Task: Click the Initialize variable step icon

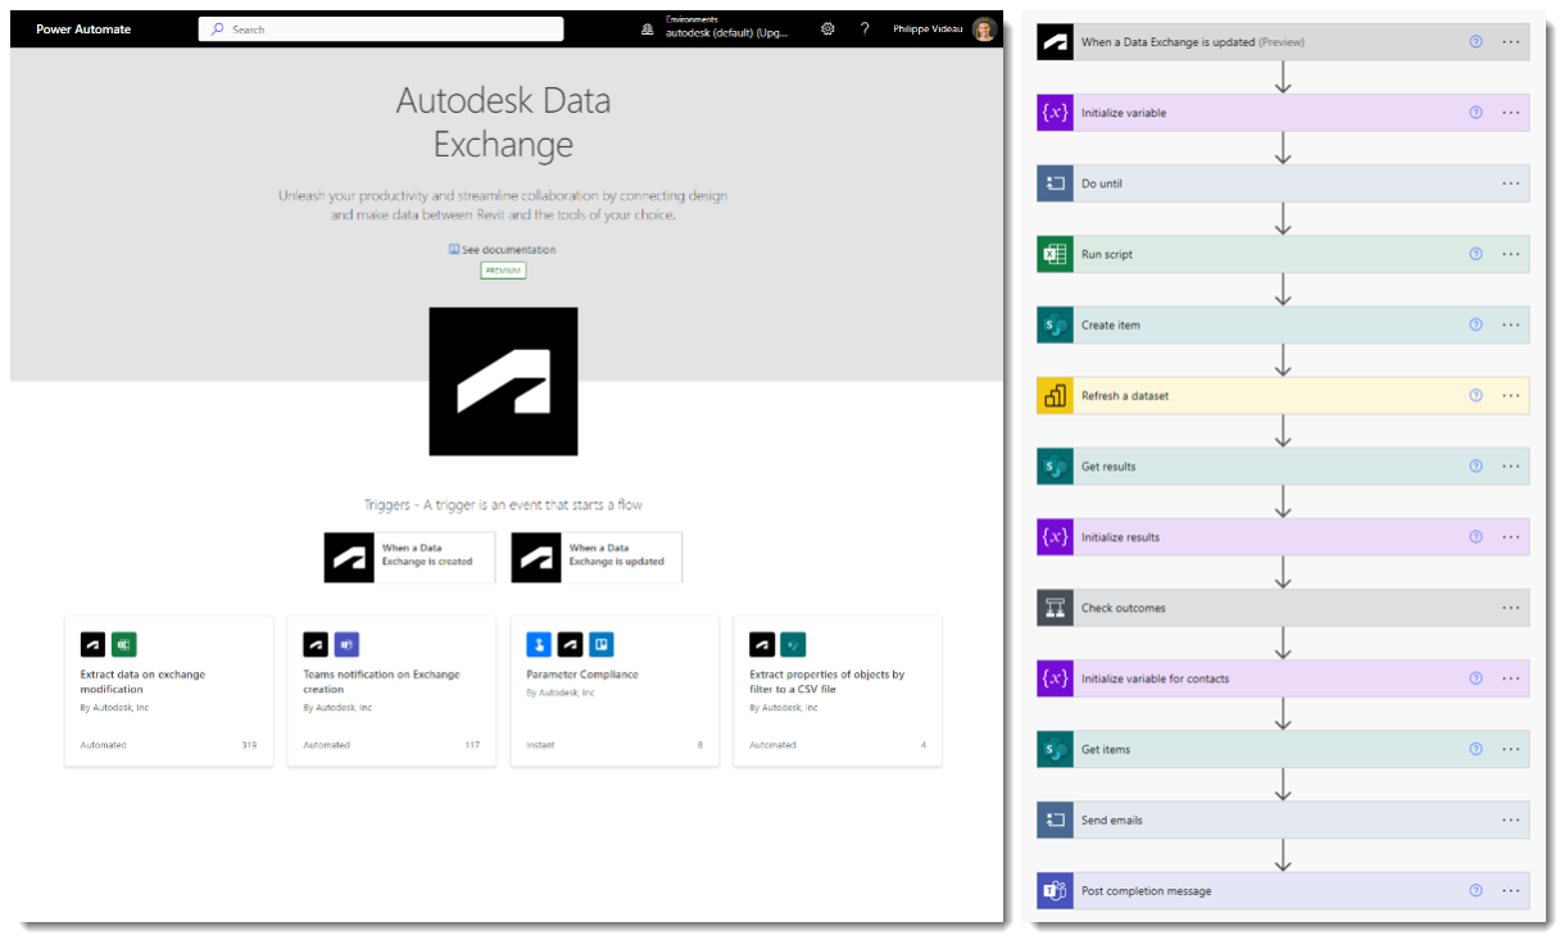Action: point(1055,113)
